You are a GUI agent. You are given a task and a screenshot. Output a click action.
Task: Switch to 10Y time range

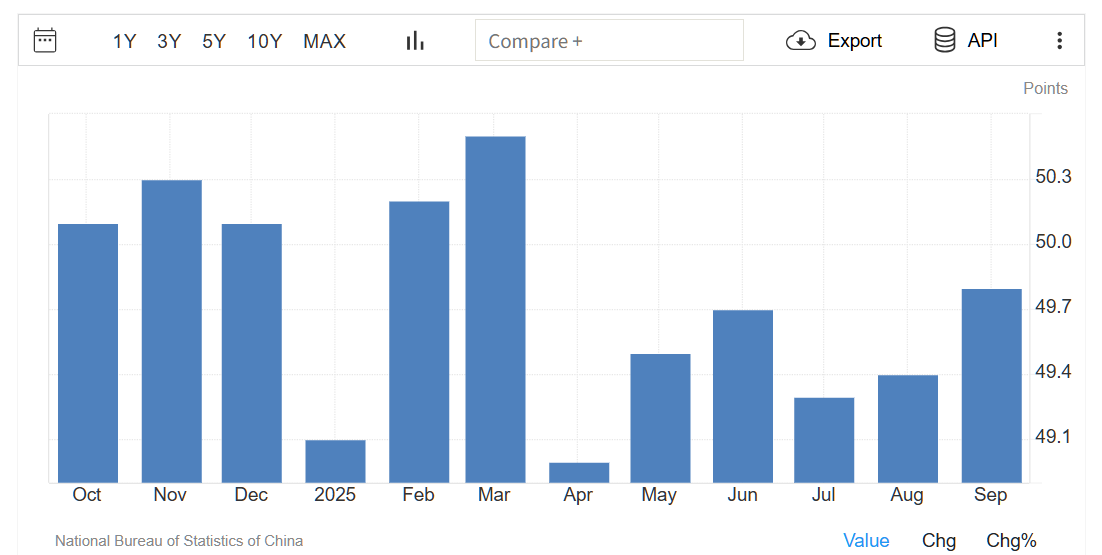tap(265, 41)
